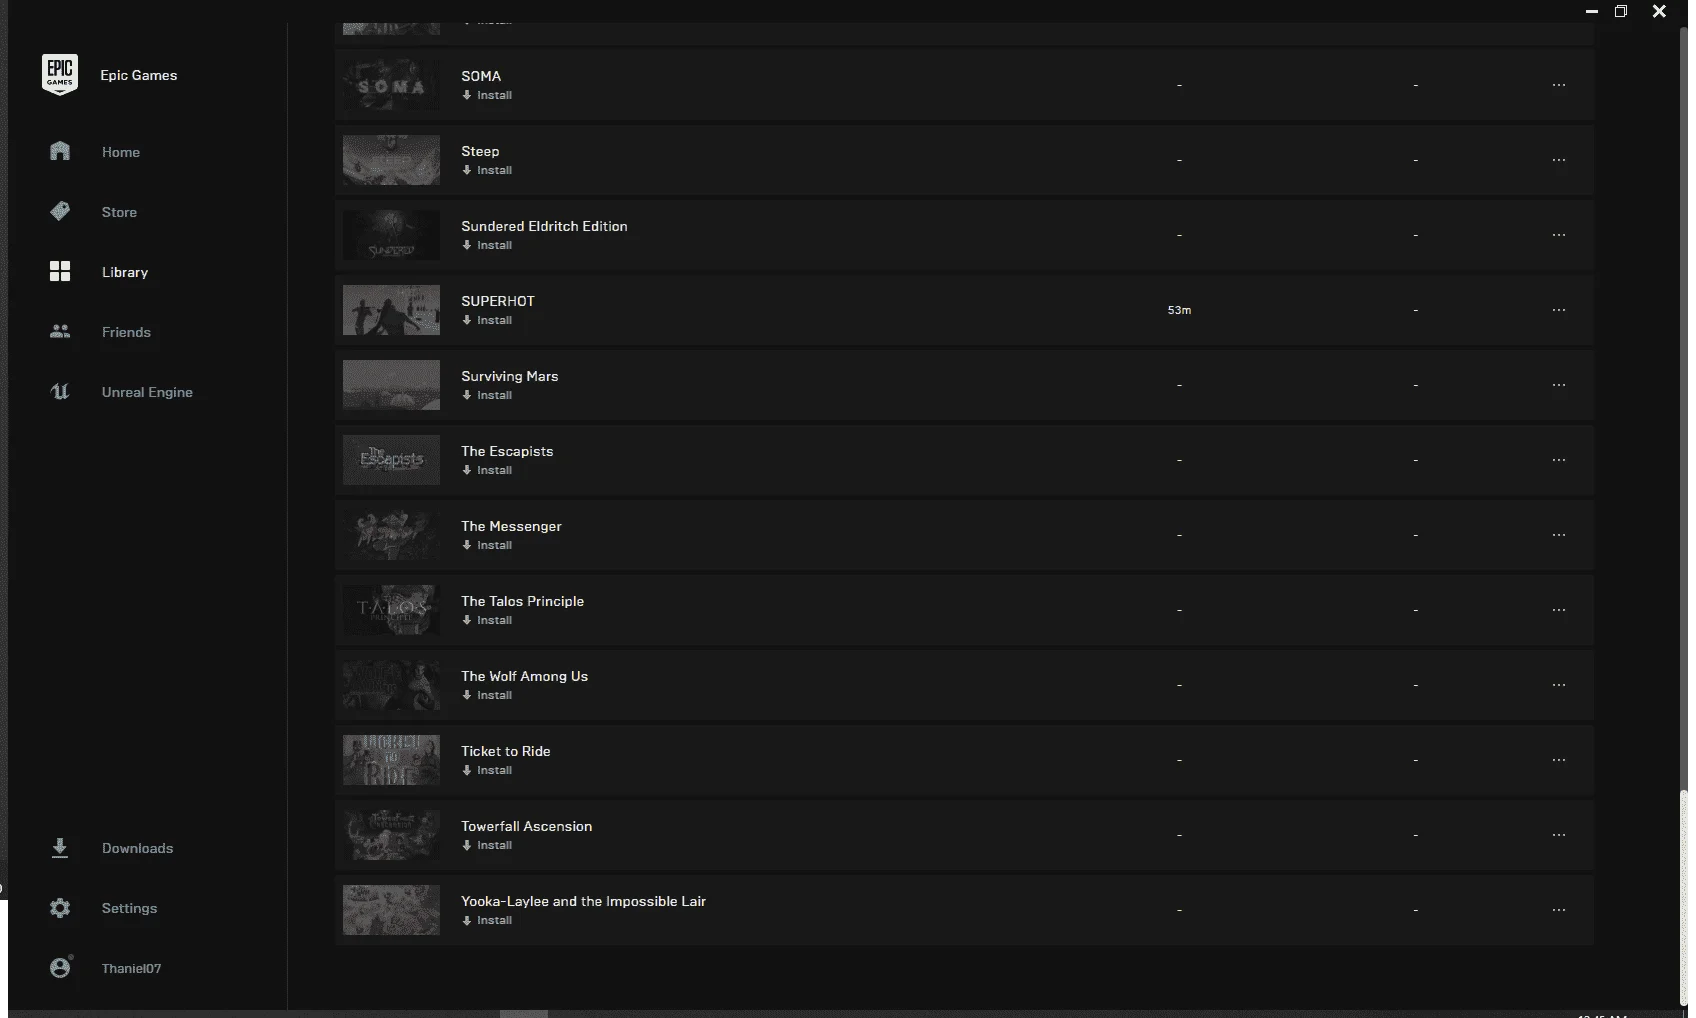
Task: Click the Thaniel07 username label
Action: (131, 968)
